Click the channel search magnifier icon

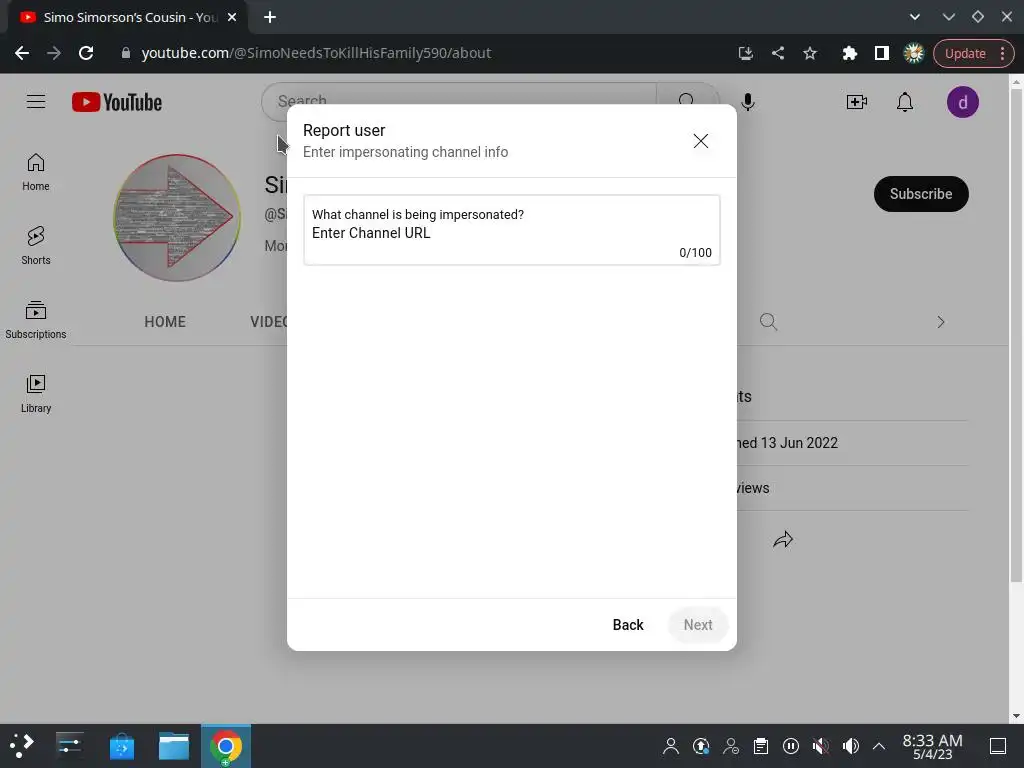coord(769,322)
